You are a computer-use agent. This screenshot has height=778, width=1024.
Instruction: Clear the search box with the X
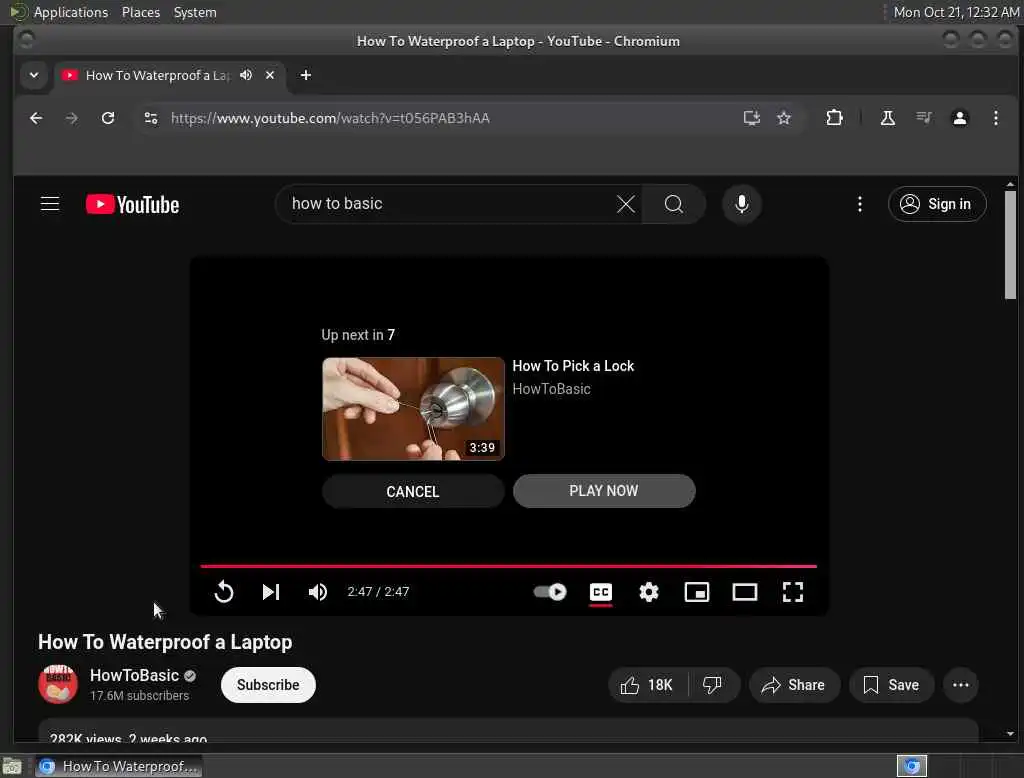pos(625,204)
